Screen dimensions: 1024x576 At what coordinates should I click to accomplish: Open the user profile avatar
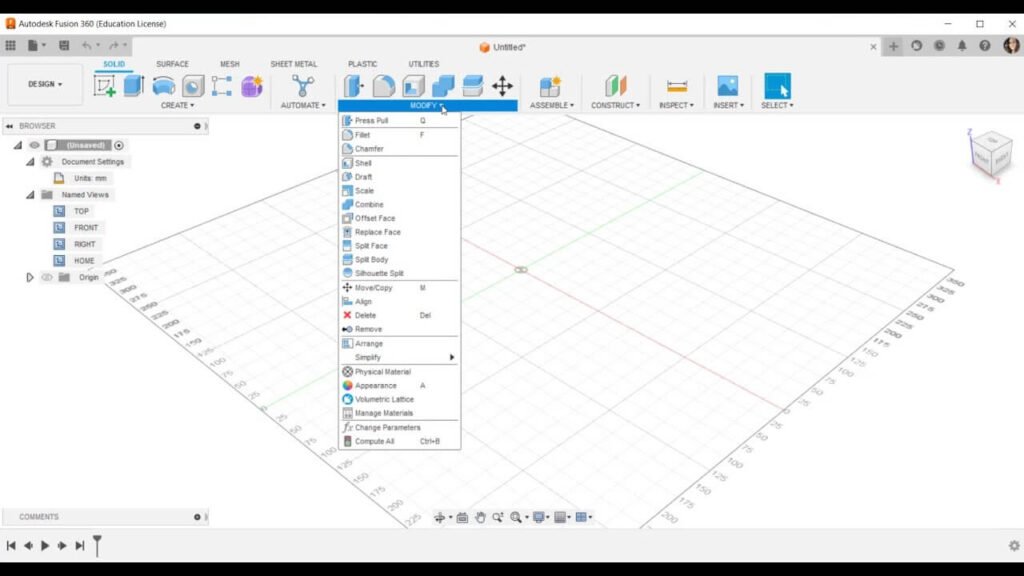(1012, 46)
